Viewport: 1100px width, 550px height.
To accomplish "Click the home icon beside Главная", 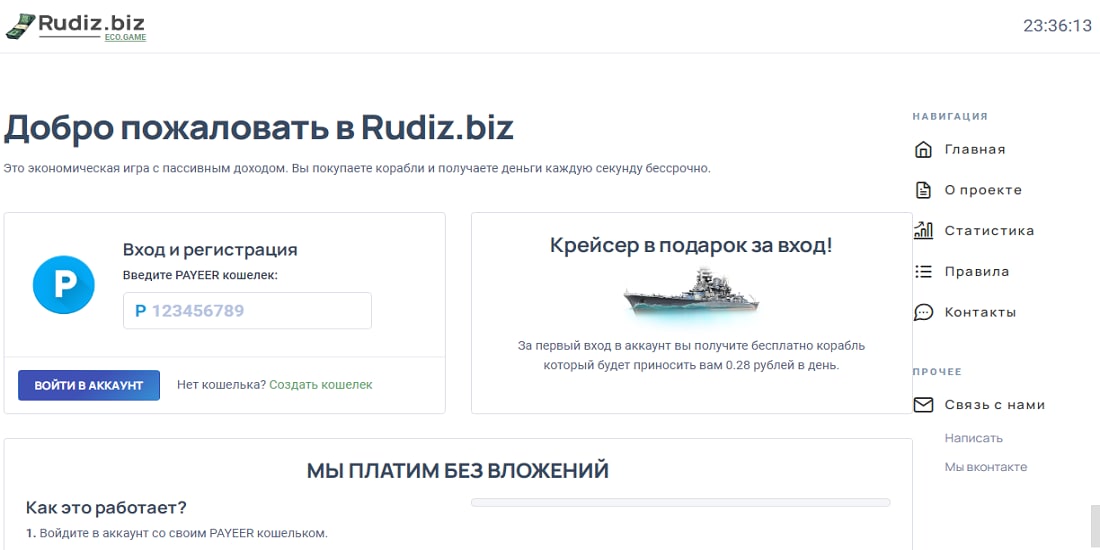I will tap(923, 149).
